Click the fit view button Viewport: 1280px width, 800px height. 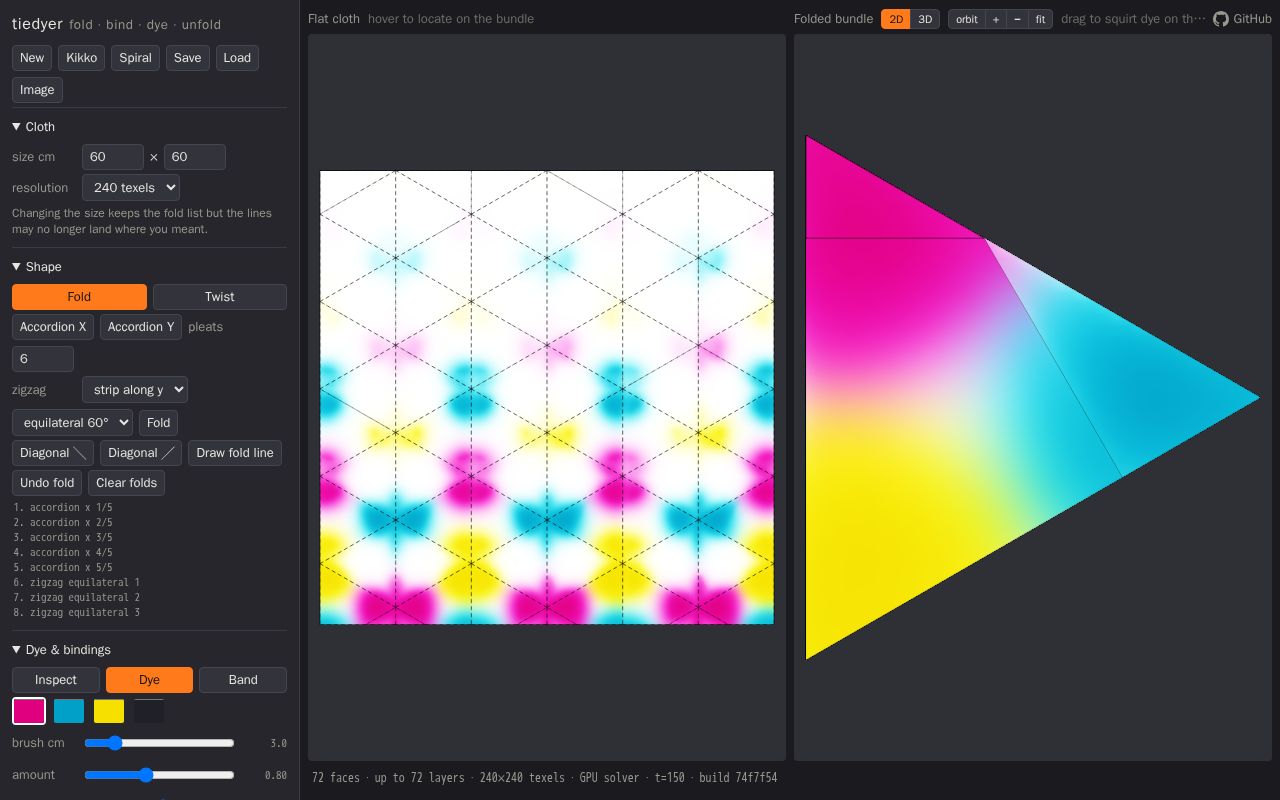coord(1040,19)
